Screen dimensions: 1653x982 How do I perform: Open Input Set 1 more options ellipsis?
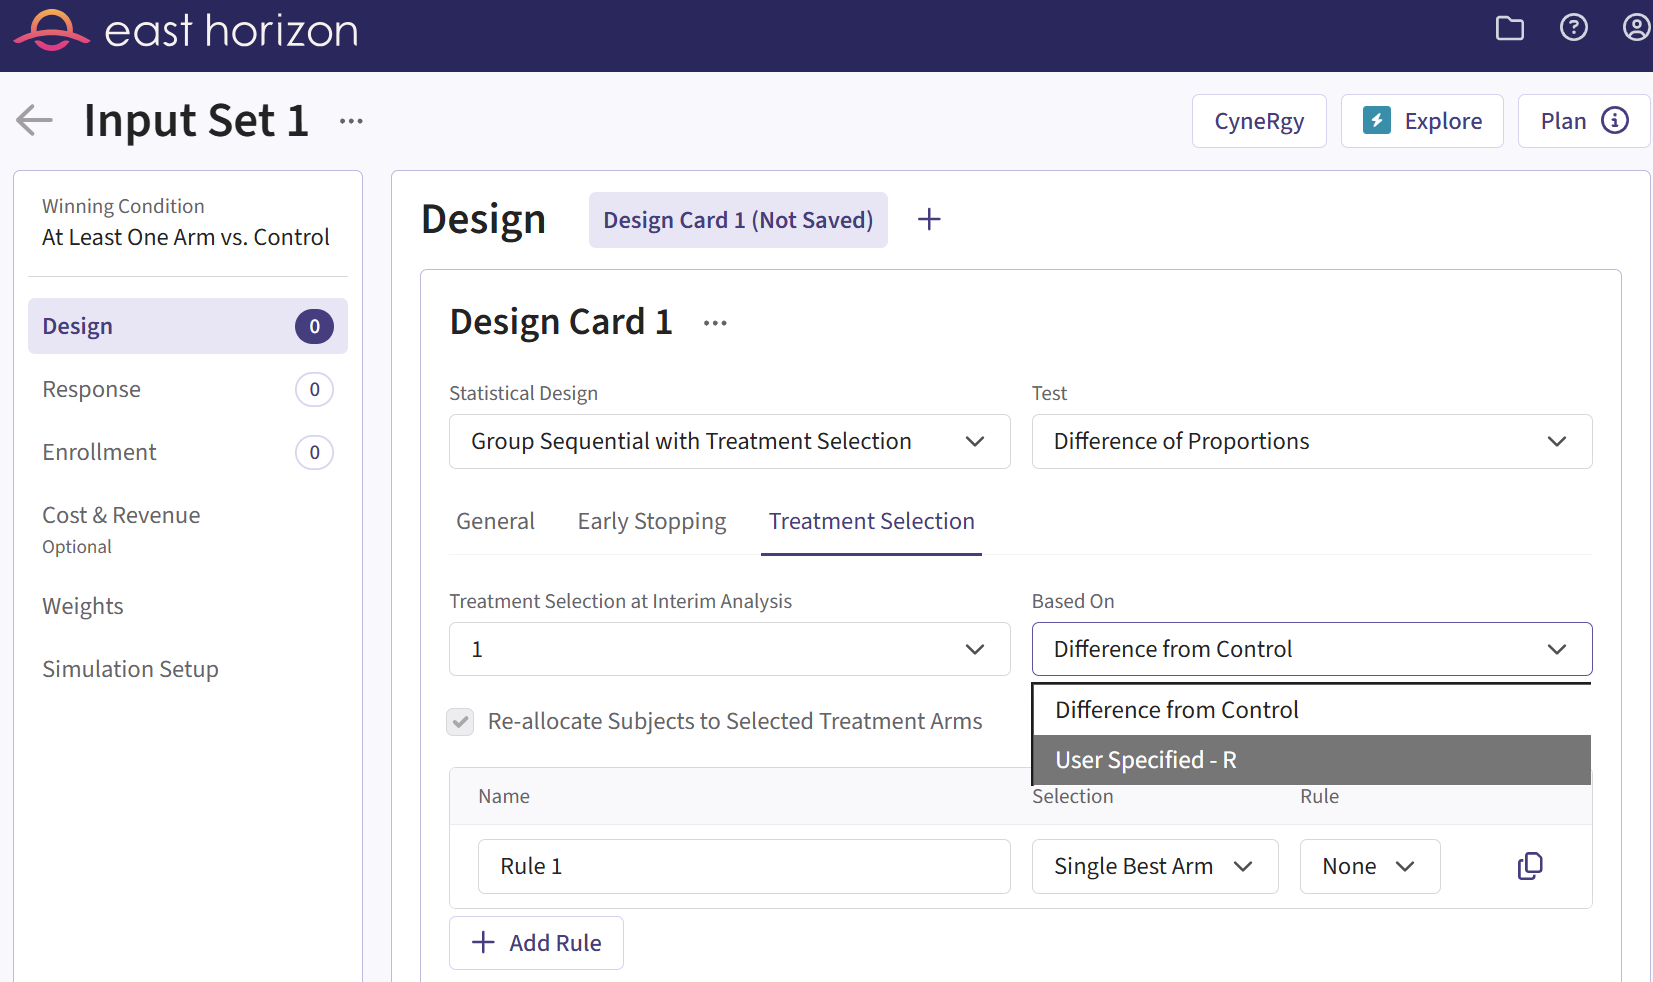click(x=351, y=121)
